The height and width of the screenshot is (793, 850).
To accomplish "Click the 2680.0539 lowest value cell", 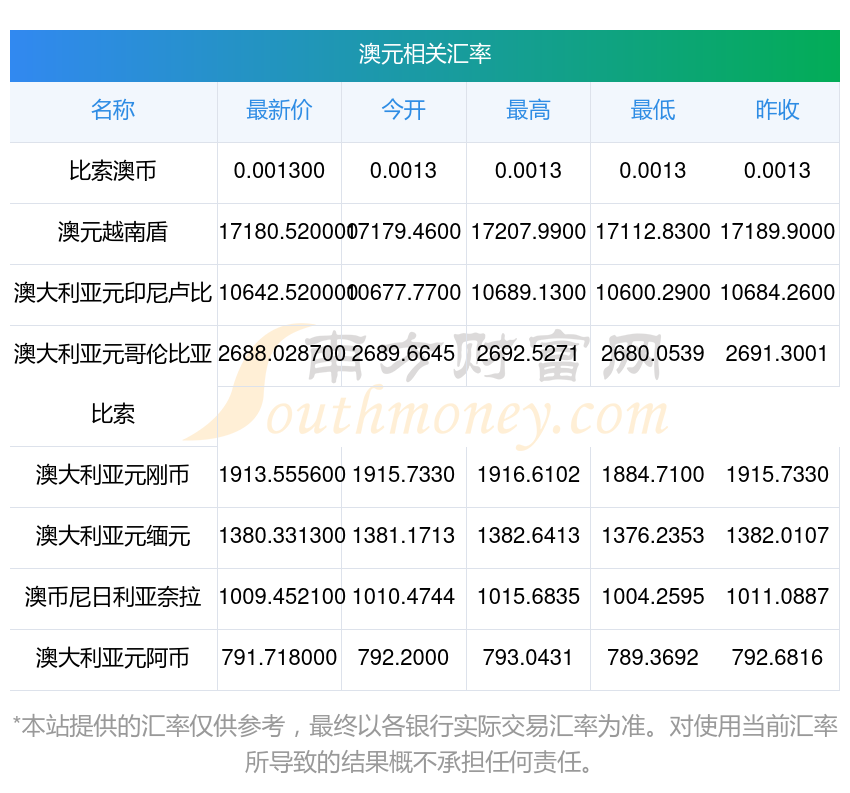I will [x=653, y=354].
